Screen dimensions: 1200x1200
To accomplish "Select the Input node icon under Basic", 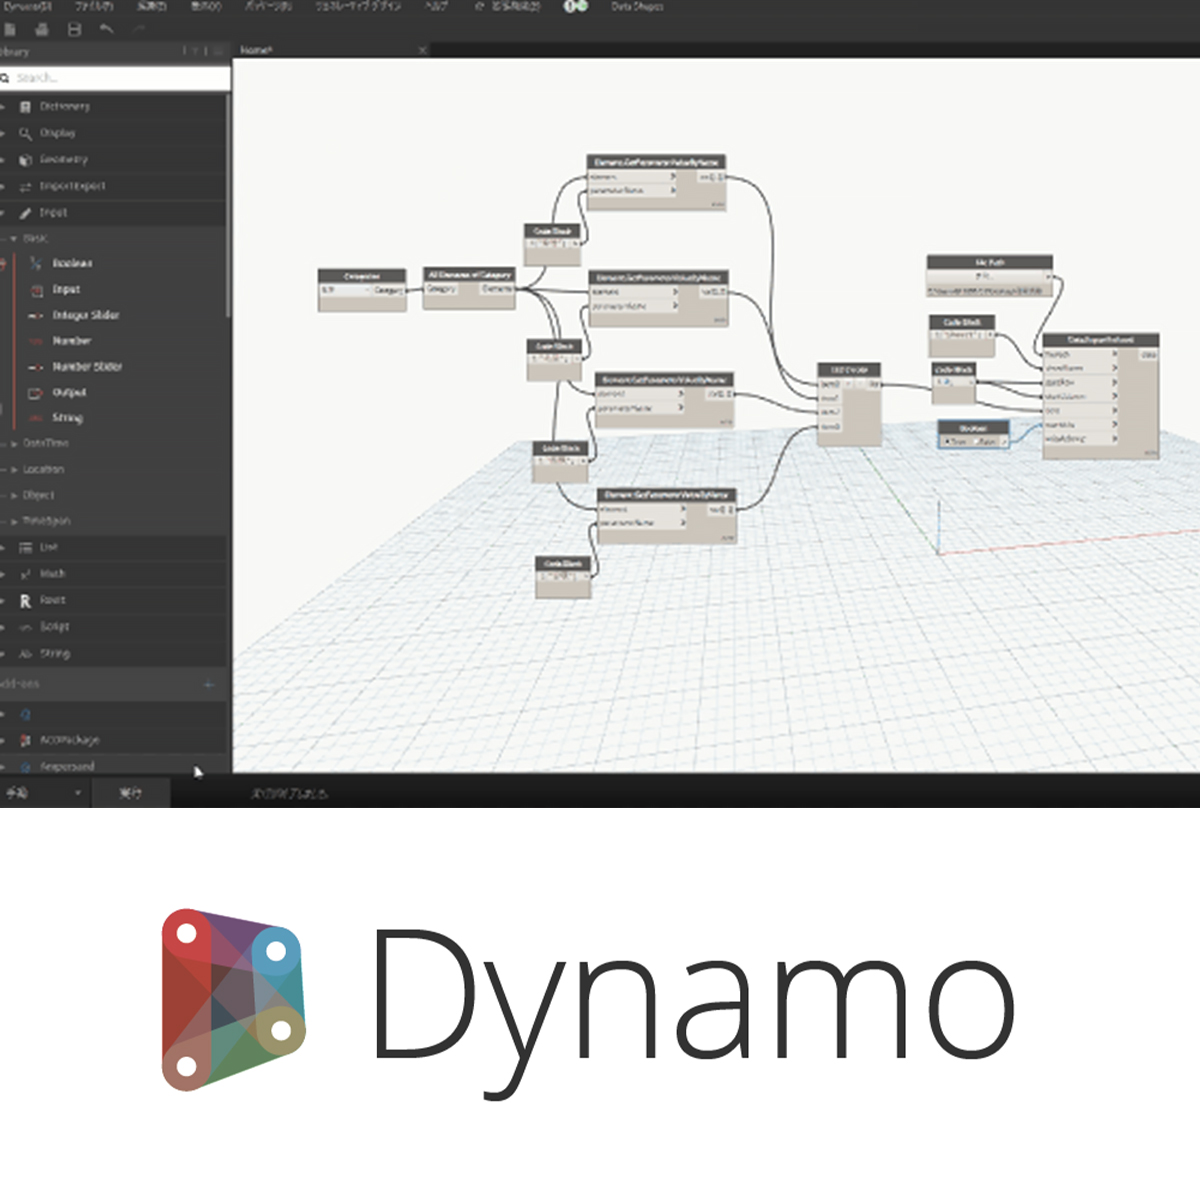I will [36, 289].
